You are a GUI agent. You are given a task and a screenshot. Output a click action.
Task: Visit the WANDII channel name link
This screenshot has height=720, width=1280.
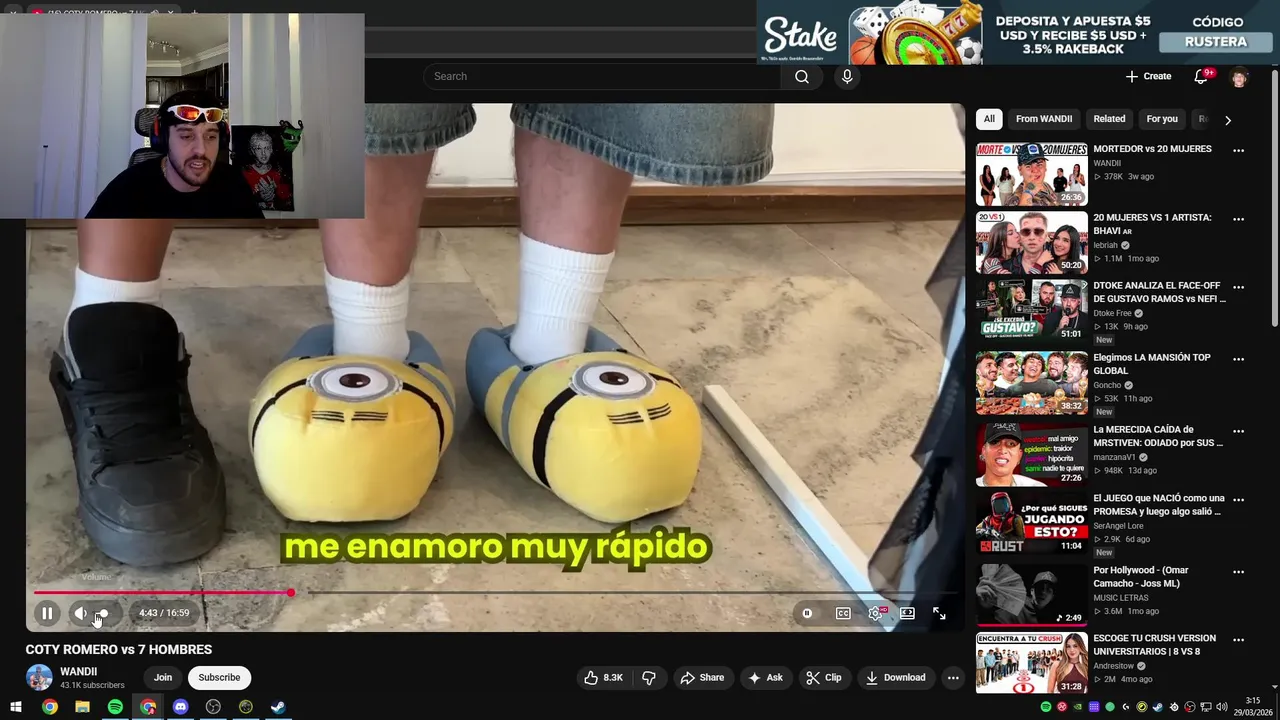[x=79, y=672]
